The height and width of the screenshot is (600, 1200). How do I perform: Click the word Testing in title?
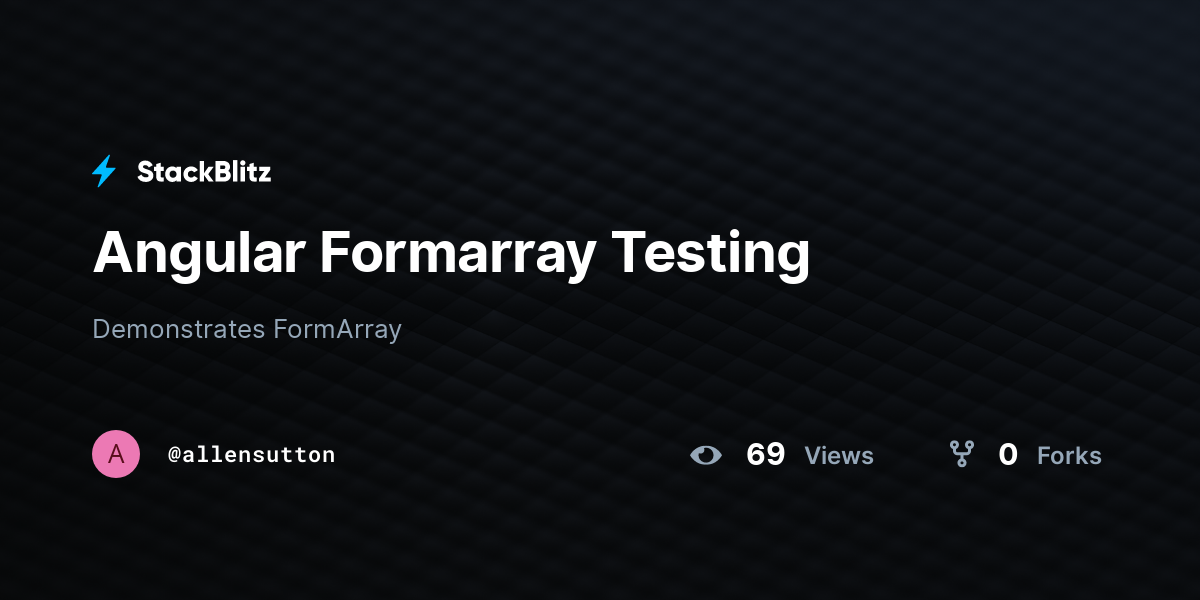[711, 254]
